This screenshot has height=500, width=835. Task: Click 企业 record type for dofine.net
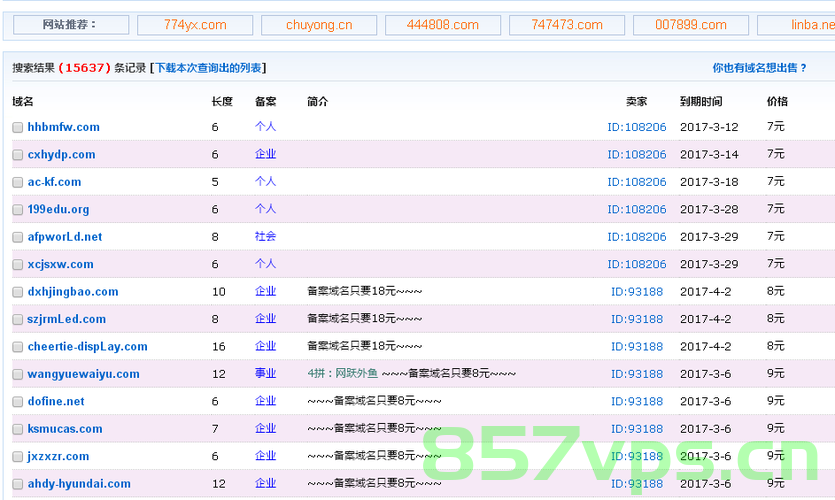click(x=265, y=401)
